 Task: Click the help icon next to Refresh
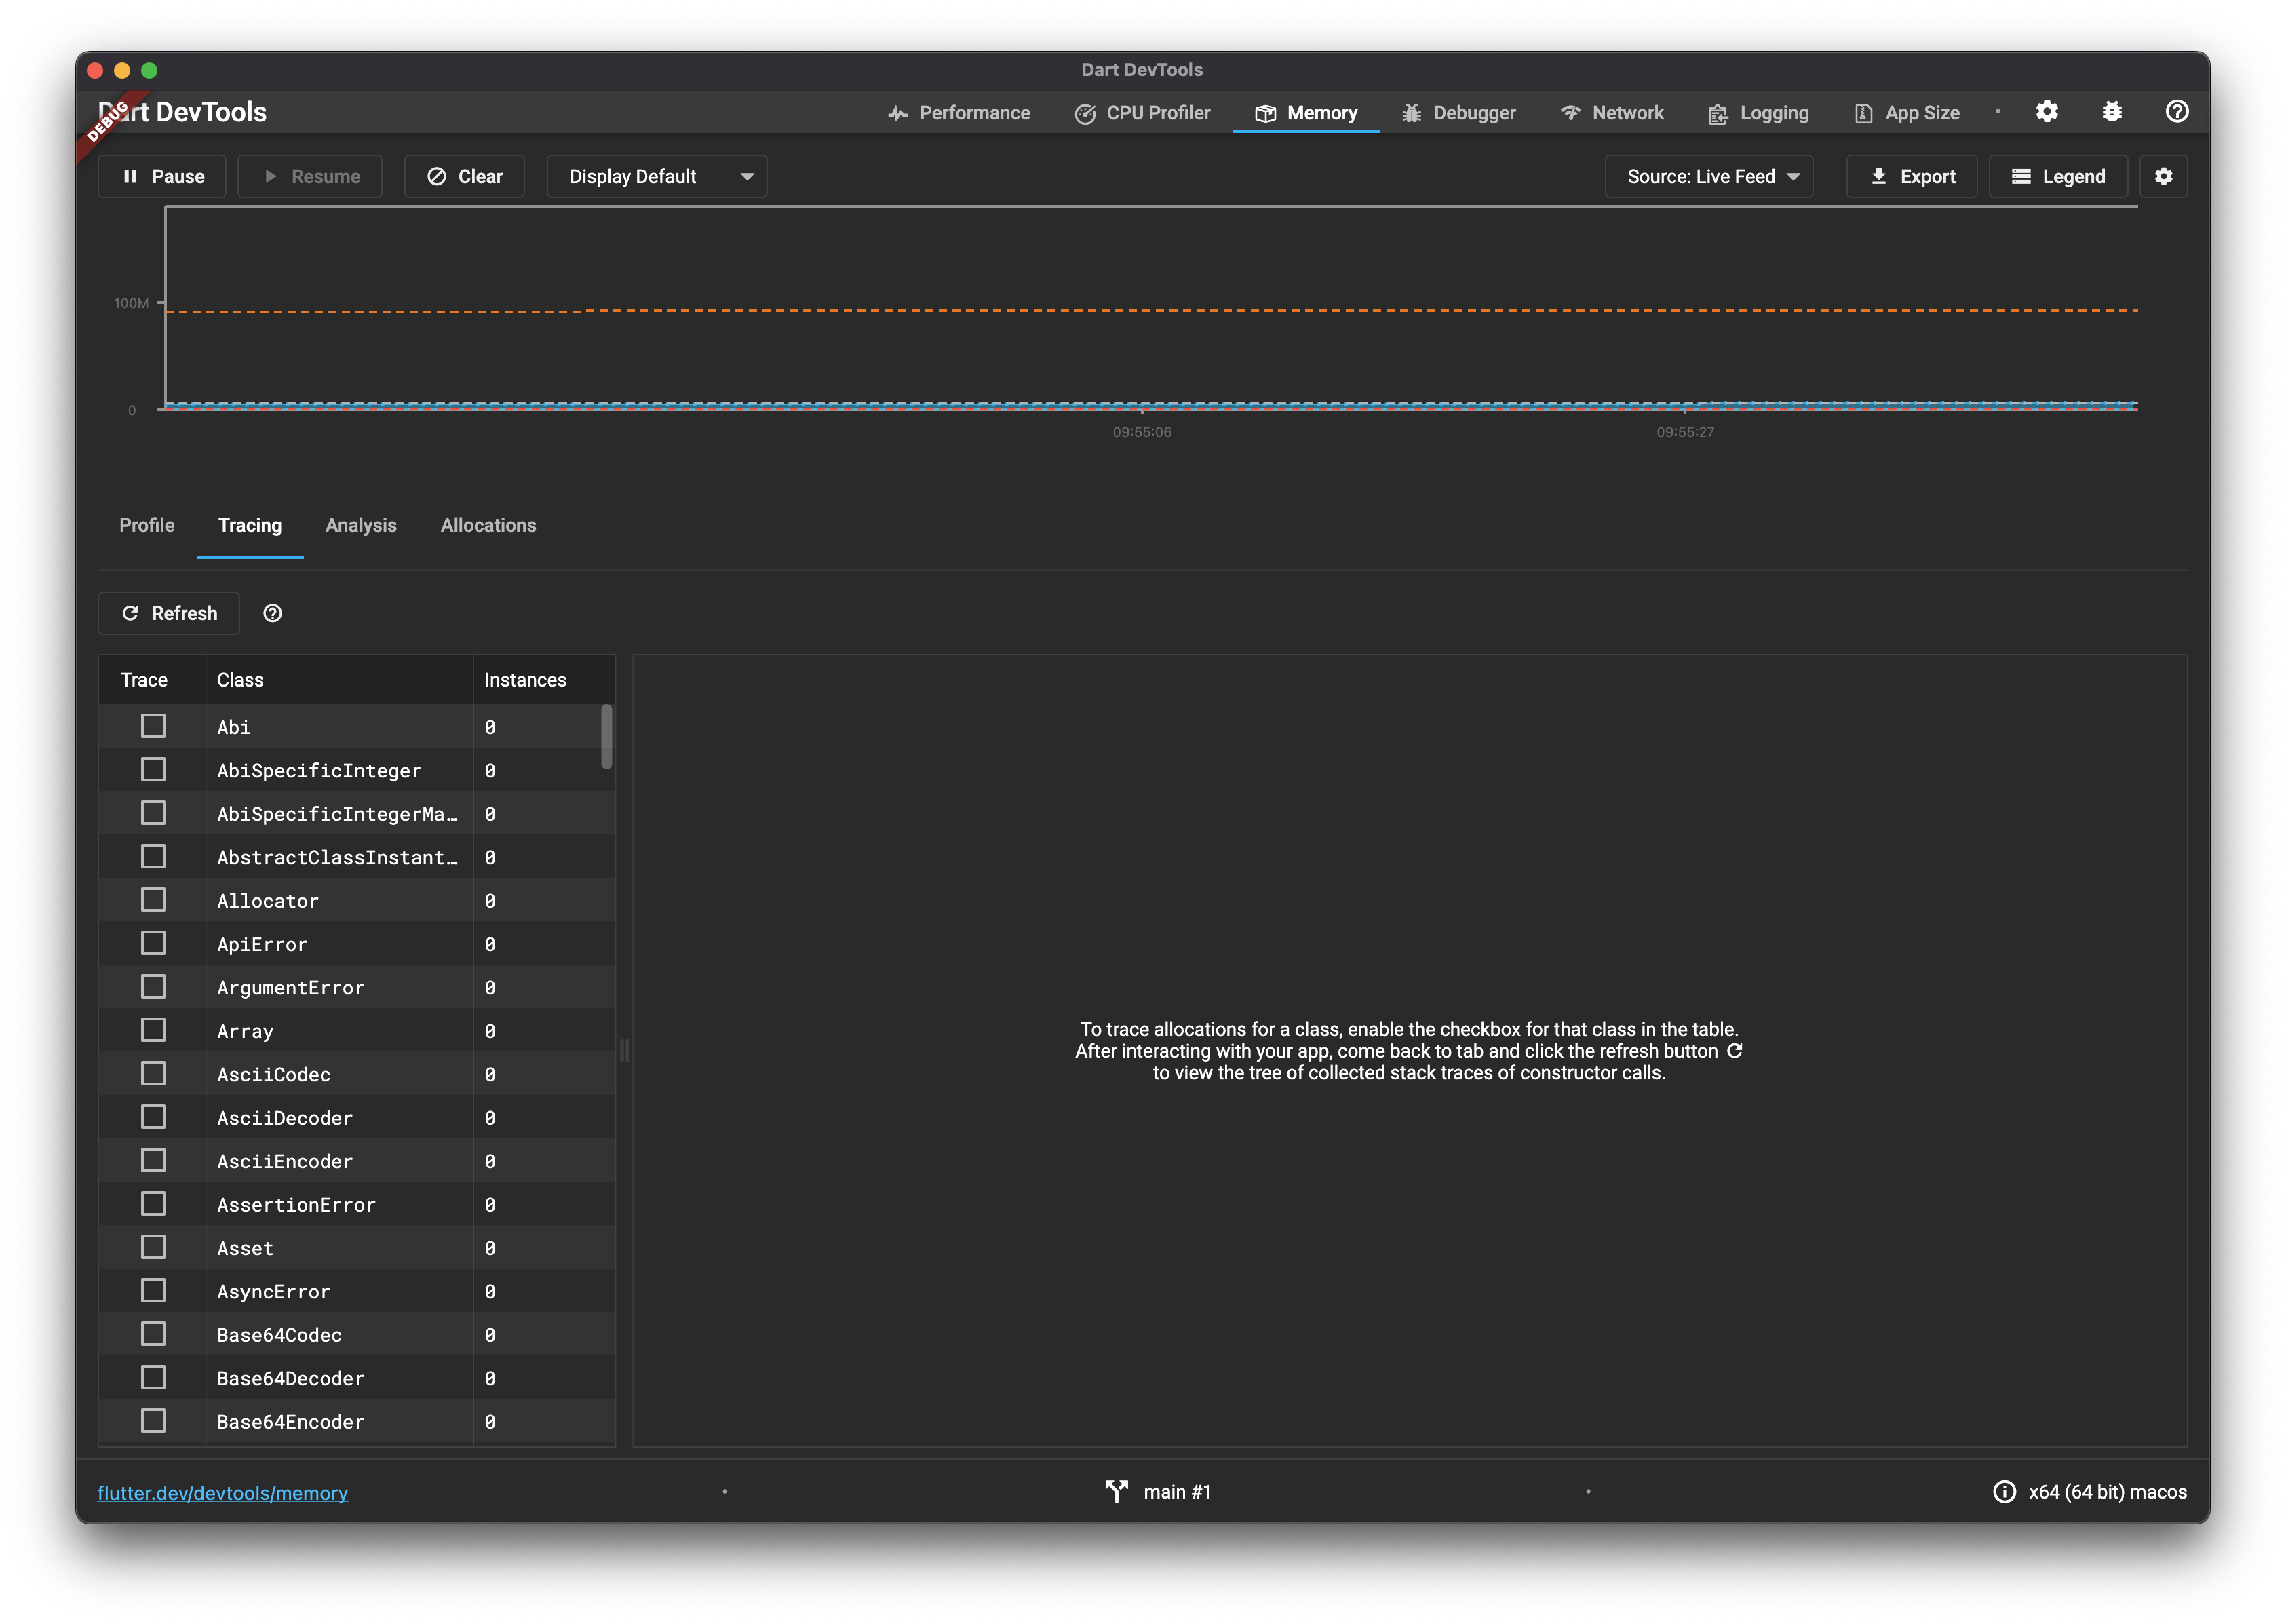pyautogui.click(x=272, y=614)
